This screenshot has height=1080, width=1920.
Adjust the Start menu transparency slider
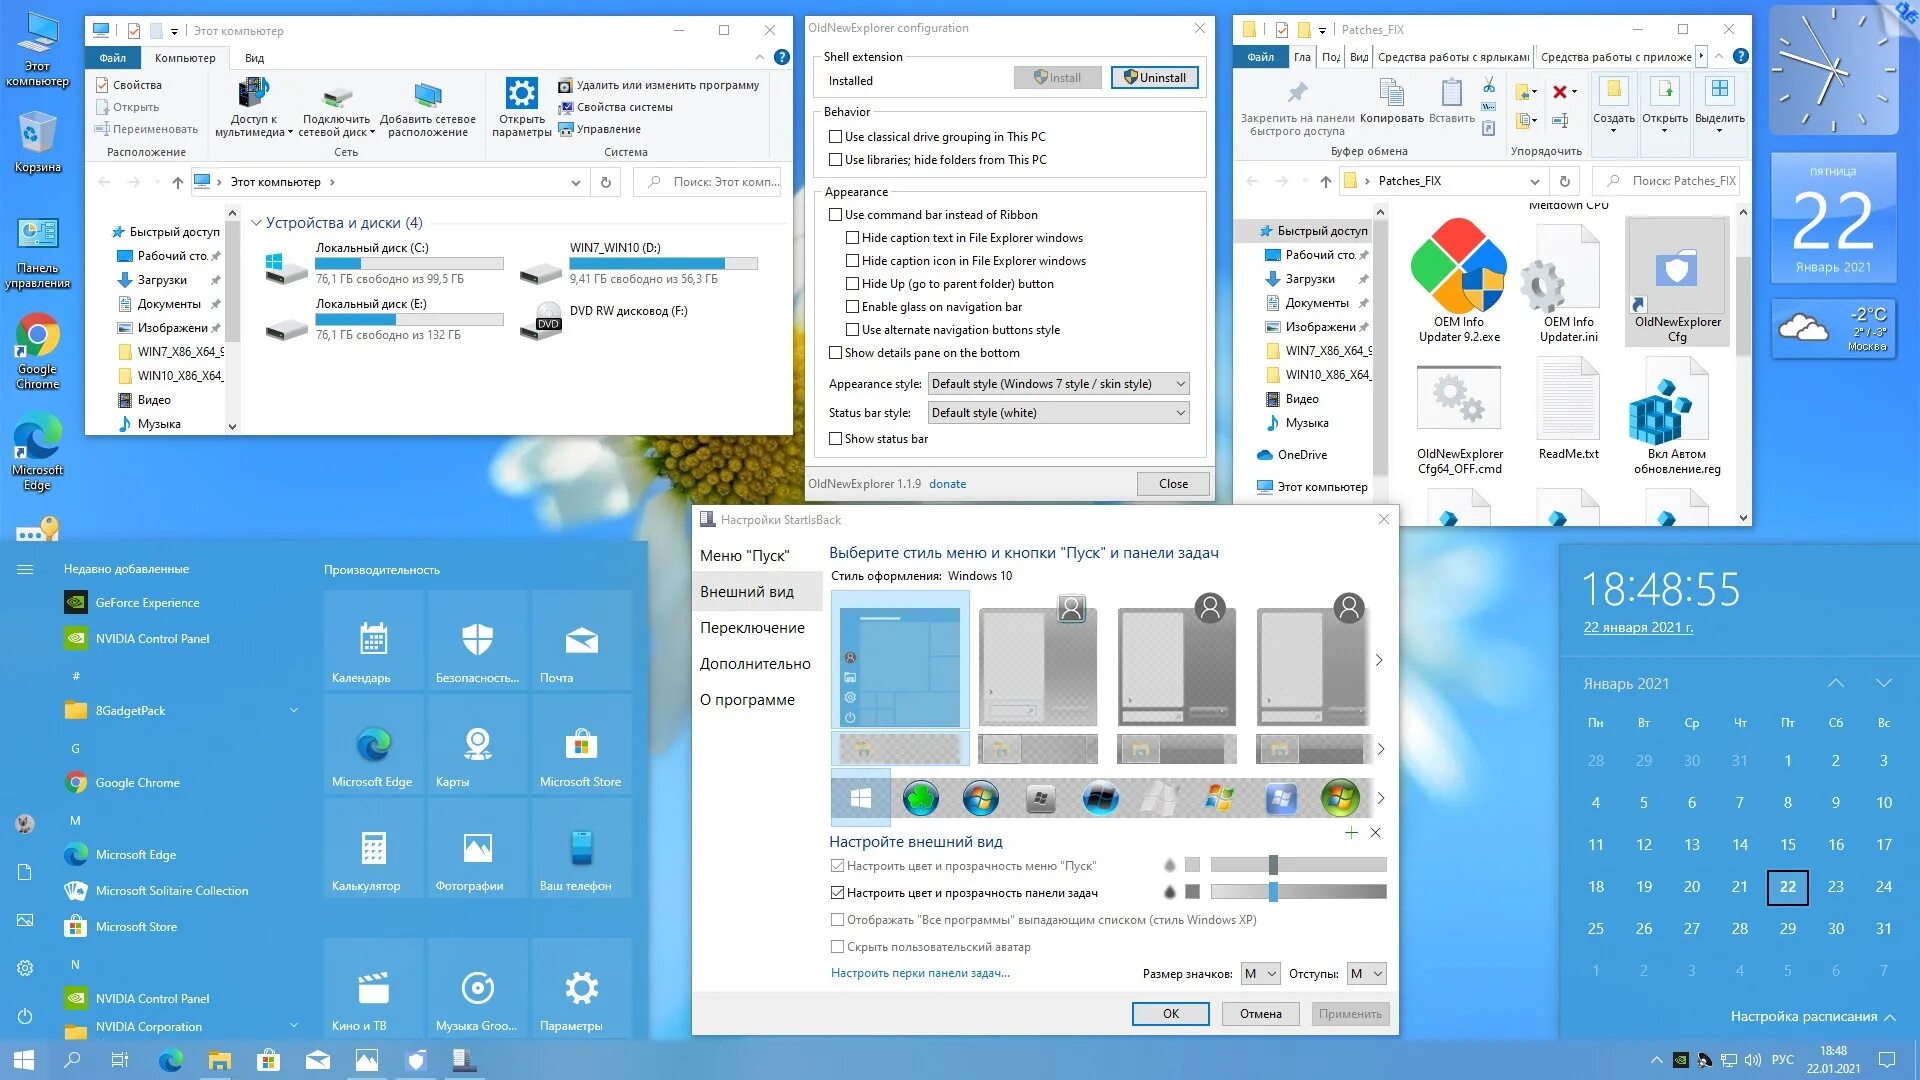pos(1298,865)
